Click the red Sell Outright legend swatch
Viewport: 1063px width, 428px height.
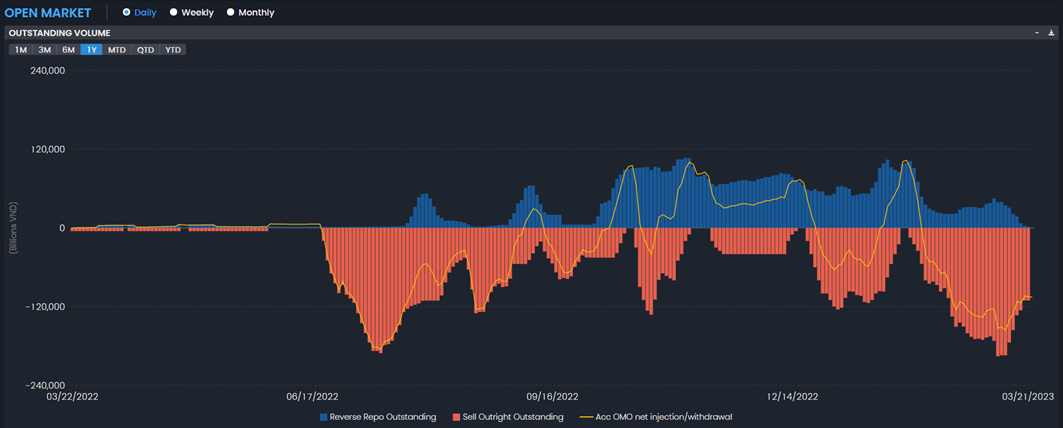pos(457,417)
